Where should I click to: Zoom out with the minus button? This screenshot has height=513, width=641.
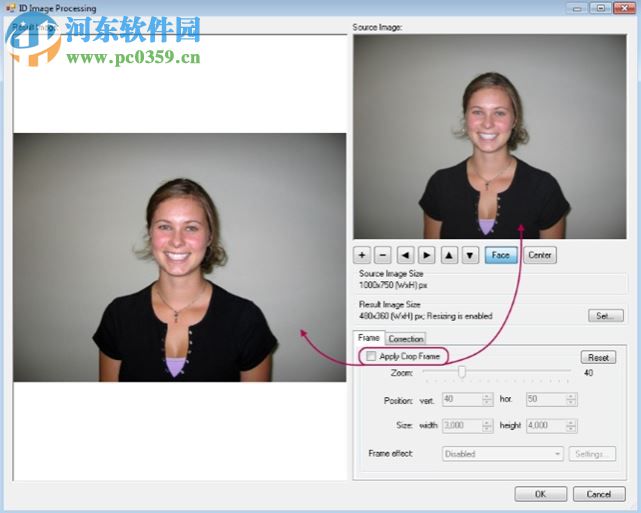click(383, 255)
